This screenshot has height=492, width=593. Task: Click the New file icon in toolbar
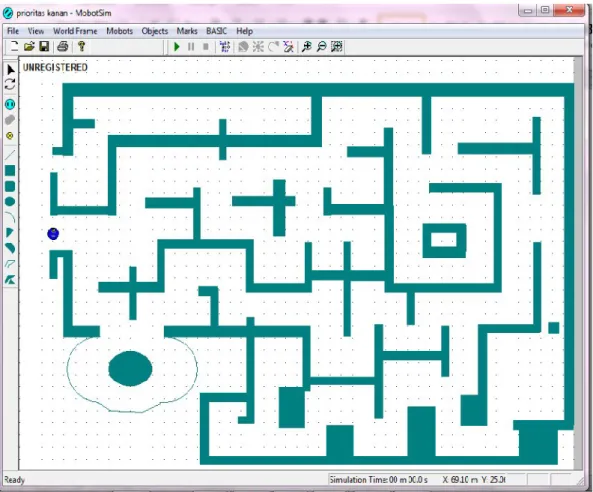pyautogui.click(x=14, y=47)
